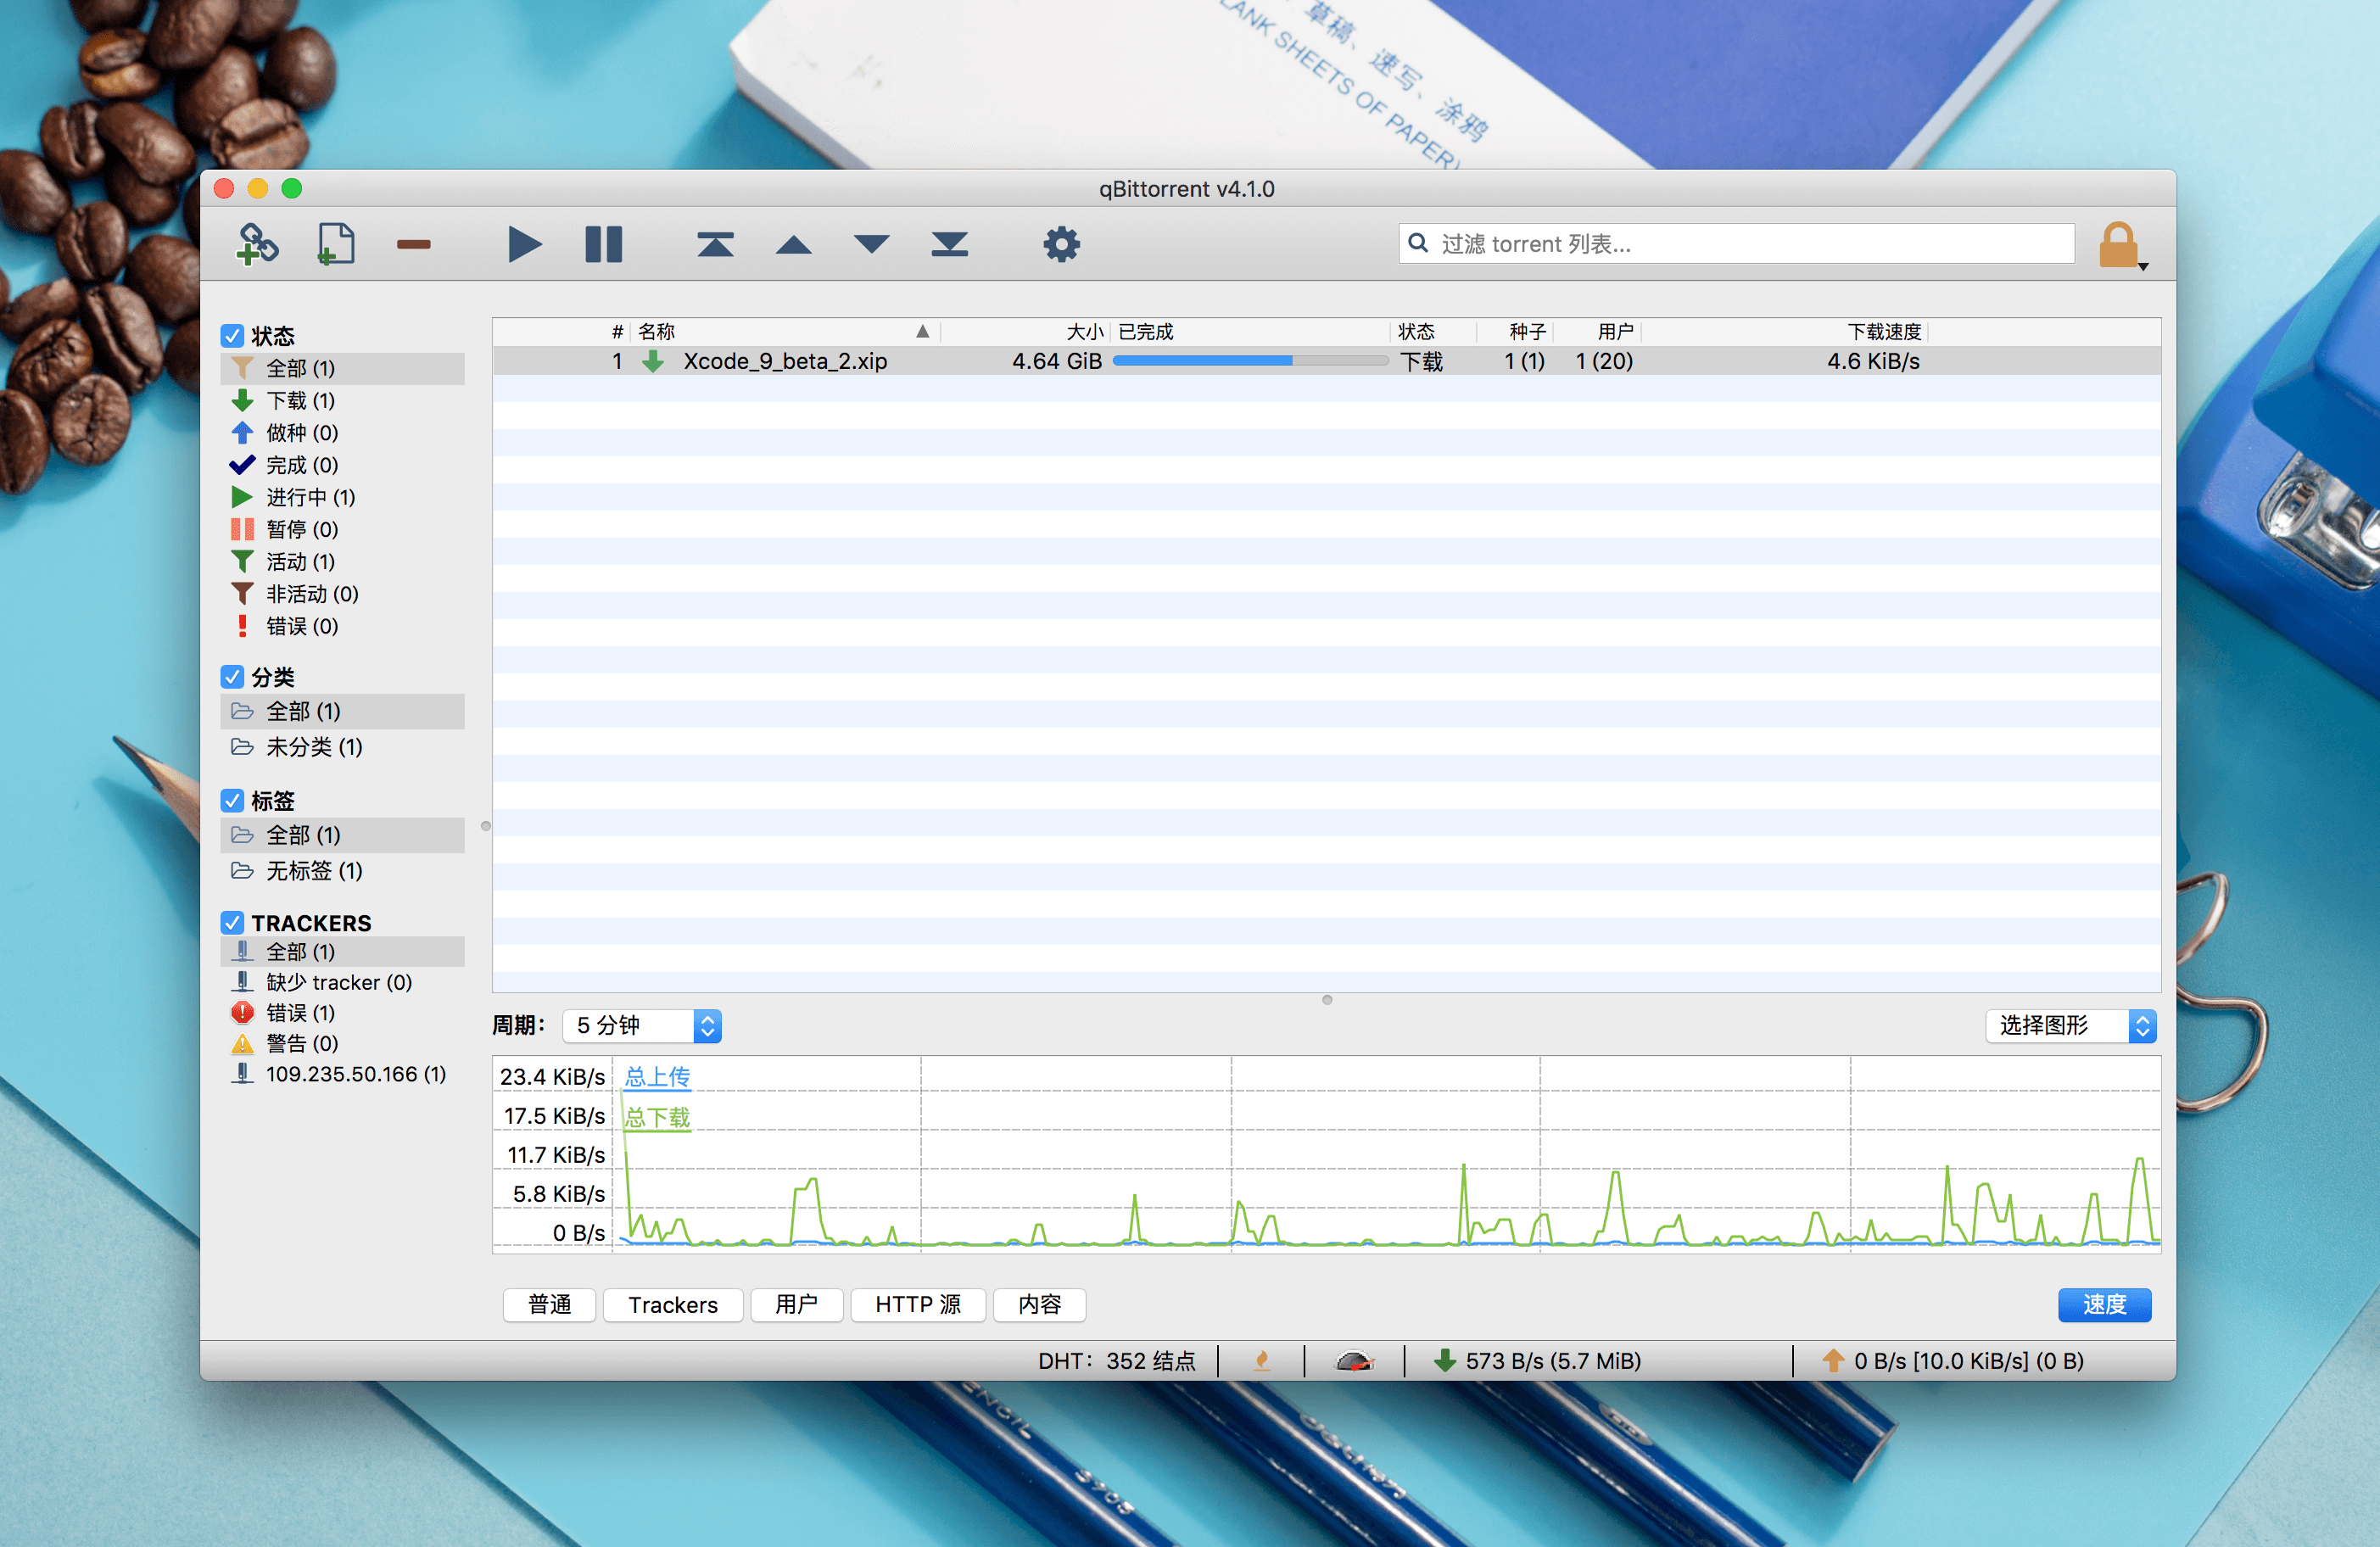This screenshot has height=1547, width=2380.
Task: Click the Xcode torrent progress bar
Action: (x=1250, y=361)
